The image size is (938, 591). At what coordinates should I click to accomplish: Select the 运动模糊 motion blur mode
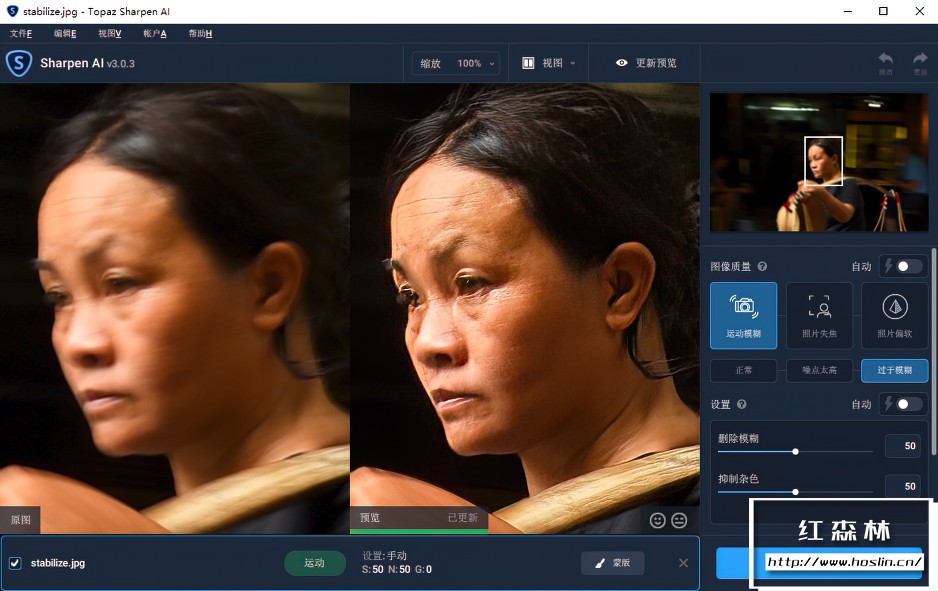click(744, 316)
